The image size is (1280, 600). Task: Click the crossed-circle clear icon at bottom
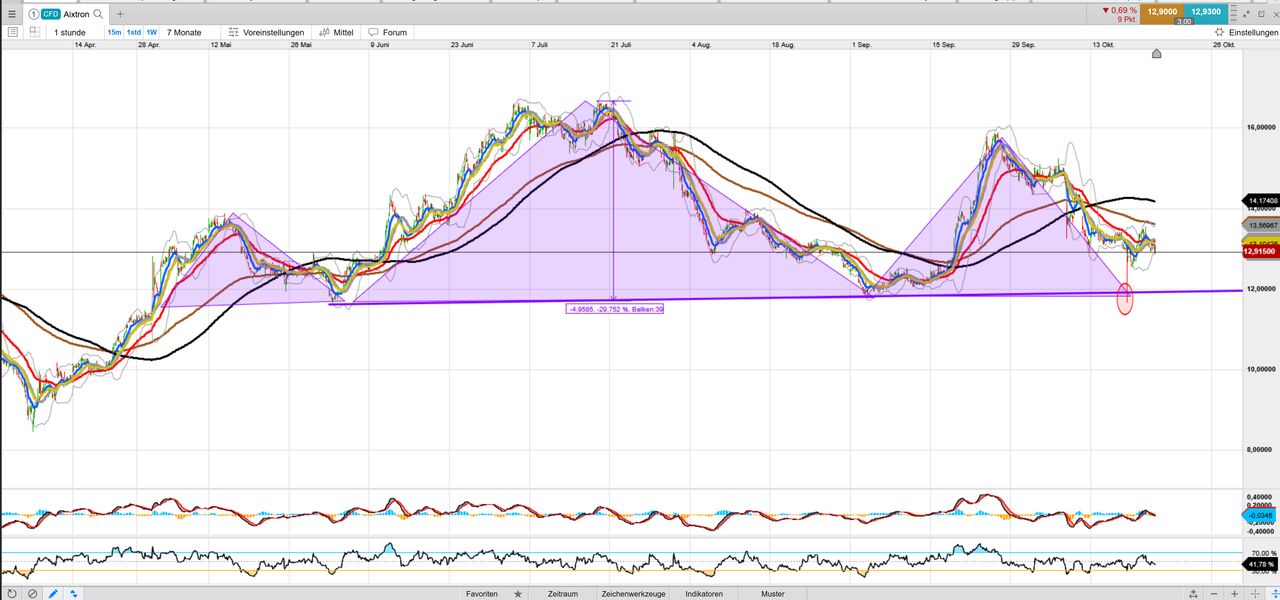(32, 593)
